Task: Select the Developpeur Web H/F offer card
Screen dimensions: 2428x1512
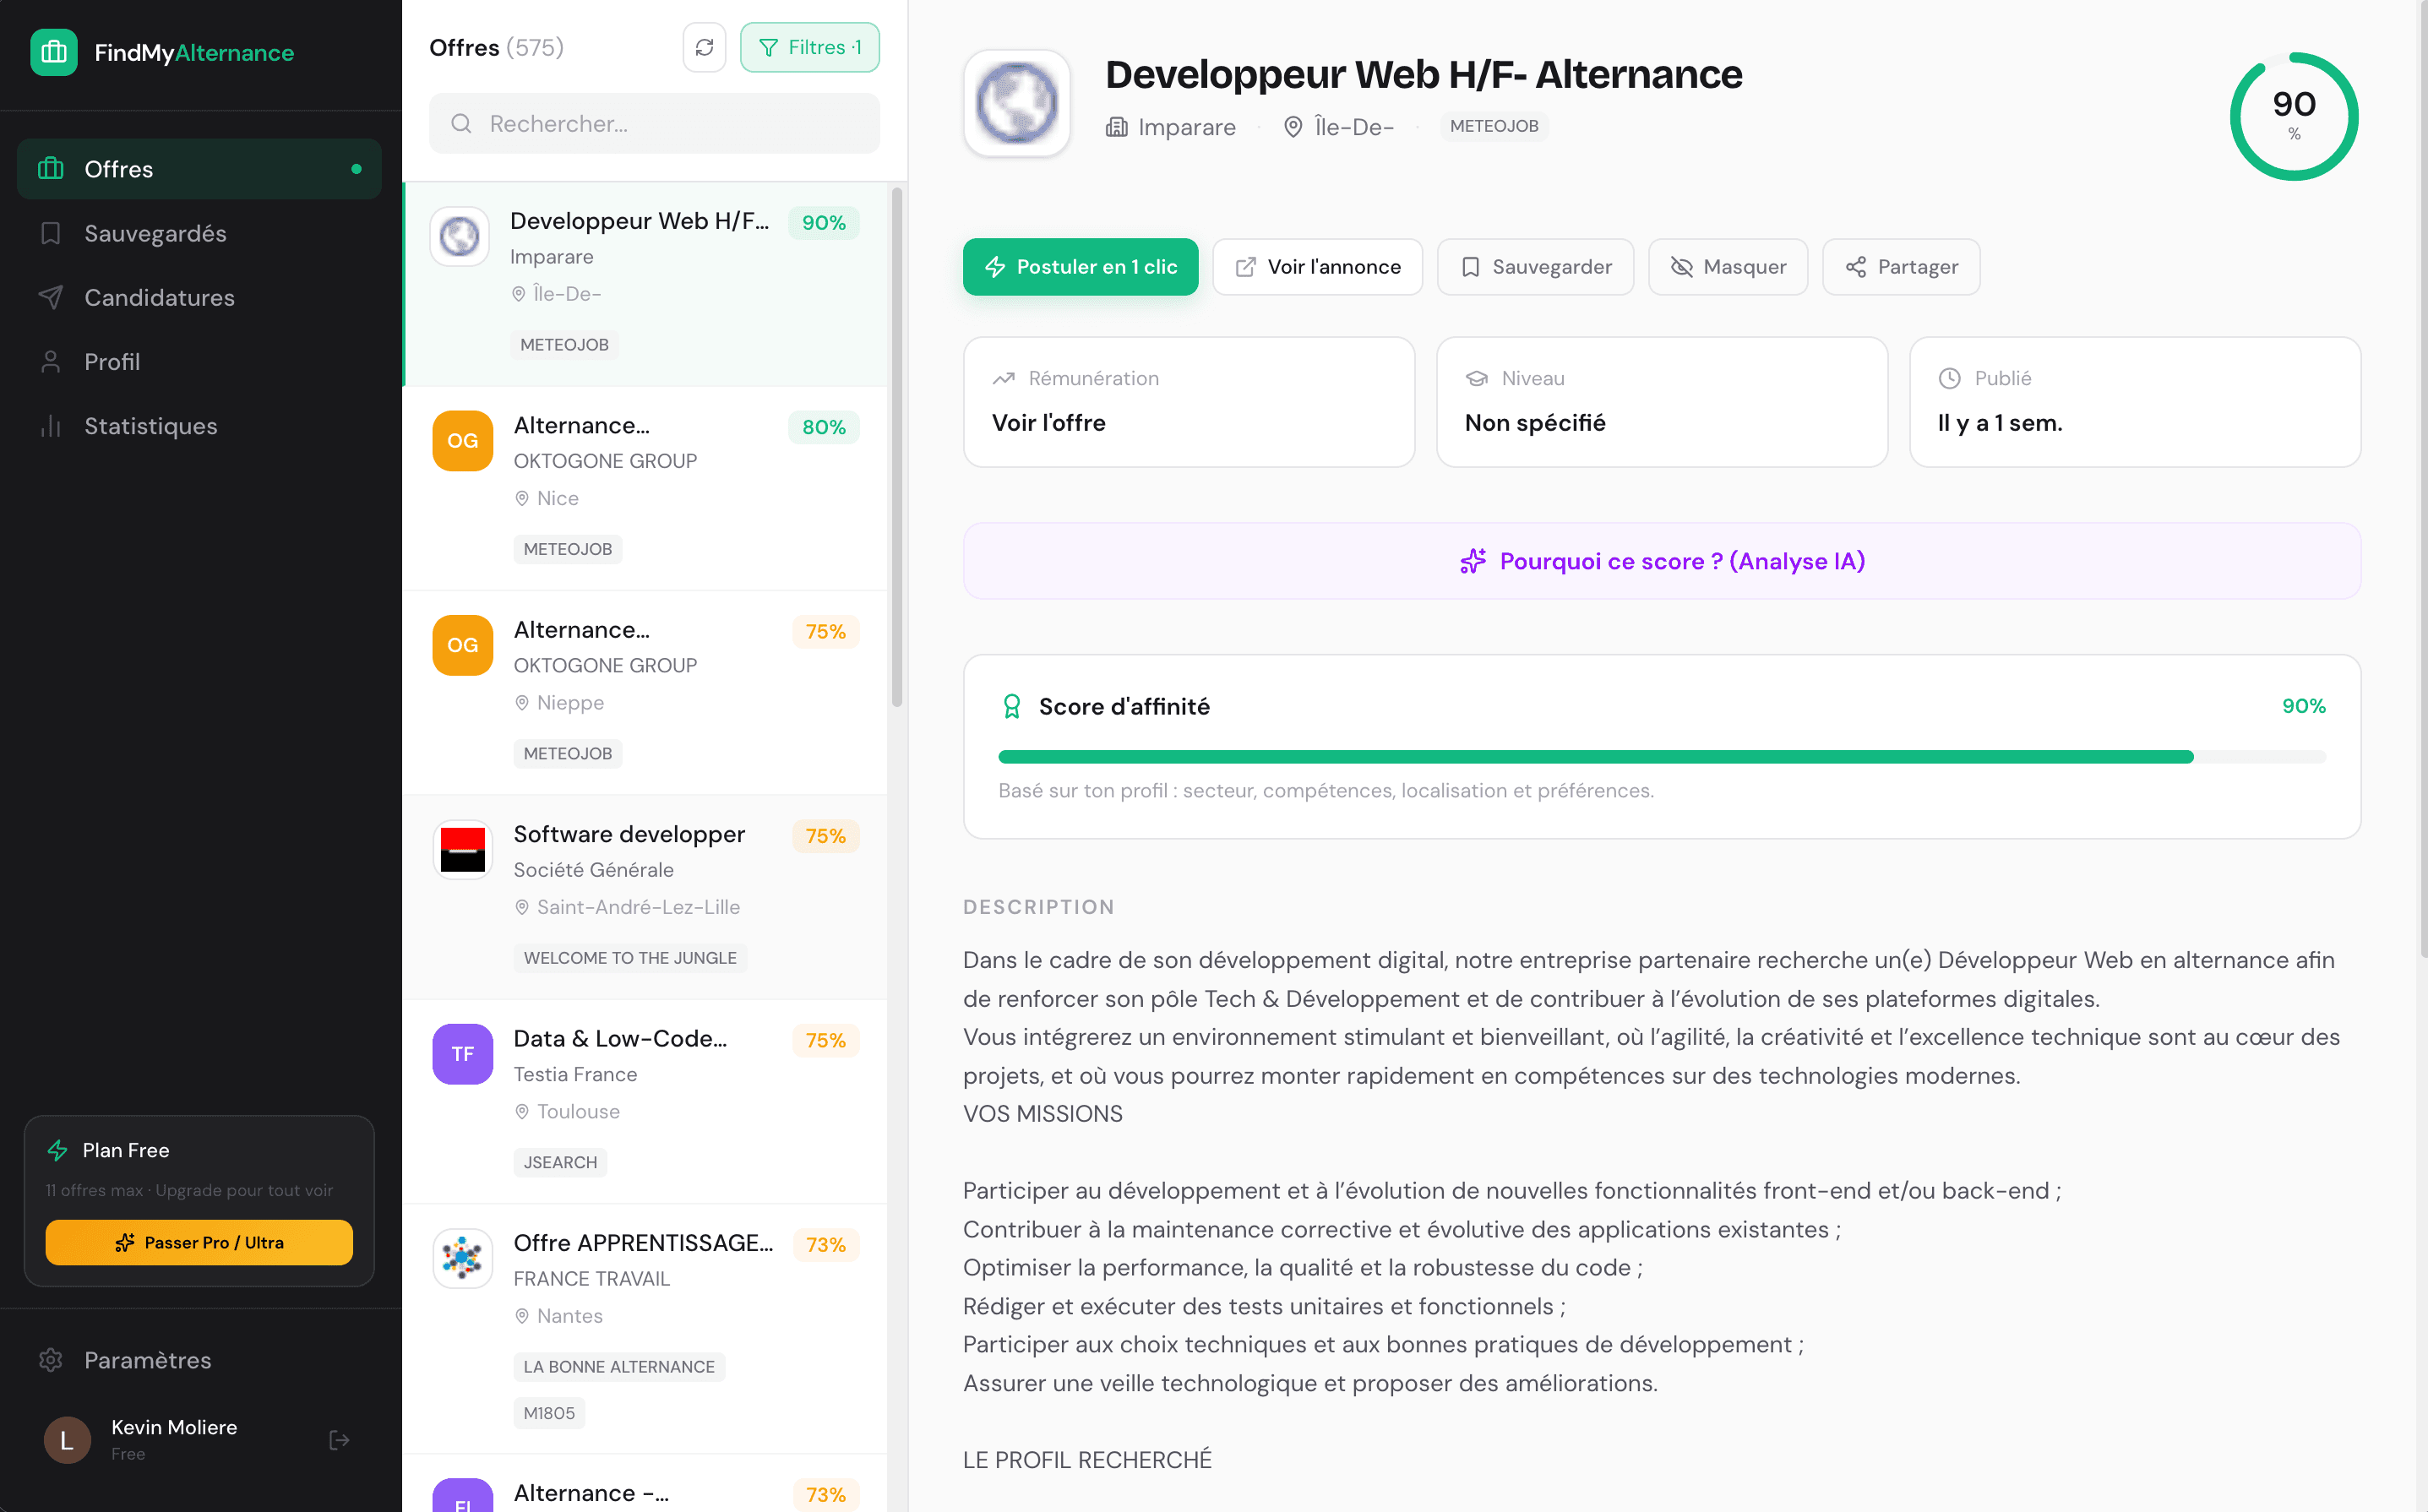Action: (x=645, y=284)
